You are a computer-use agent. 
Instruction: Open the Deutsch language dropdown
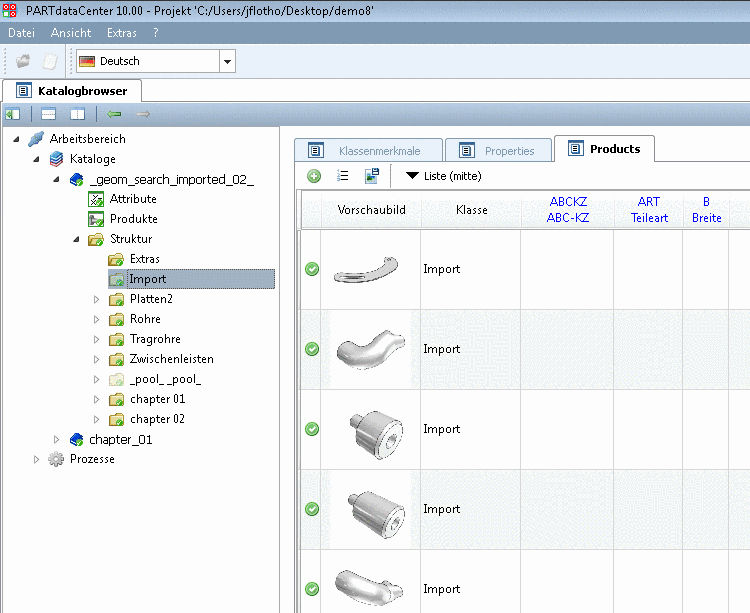pyautogui.click(x=227, y=61)
